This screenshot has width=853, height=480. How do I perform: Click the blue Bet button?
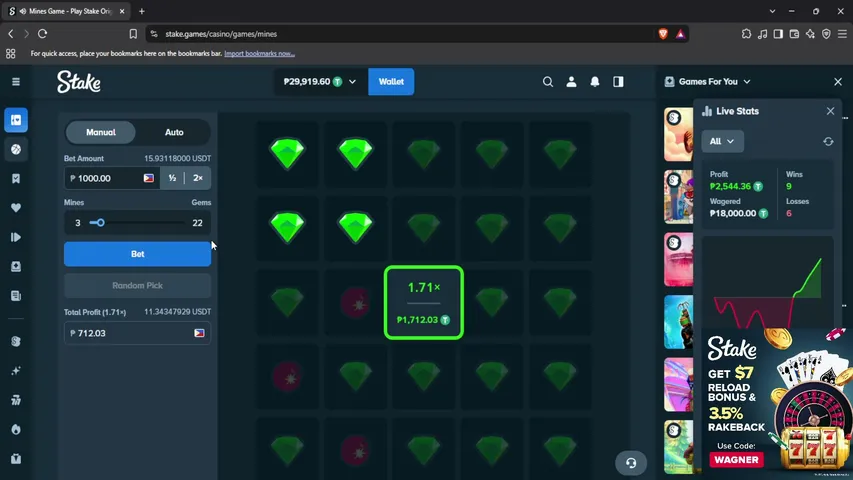click(x=138, y=254)
